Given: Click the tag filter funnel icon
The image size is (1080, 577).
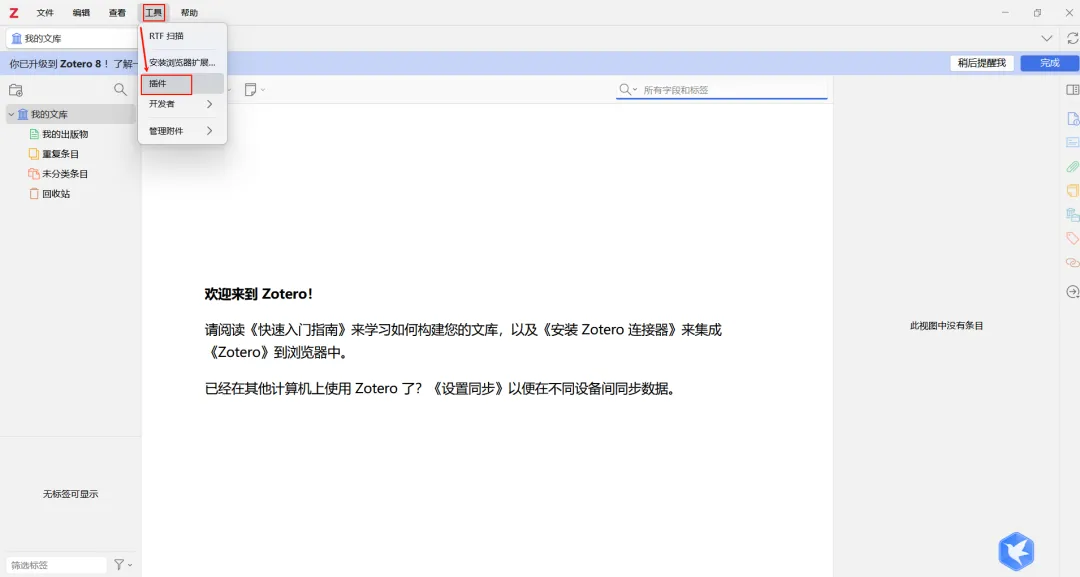Looking at the screenshot, I should point(119,565).
